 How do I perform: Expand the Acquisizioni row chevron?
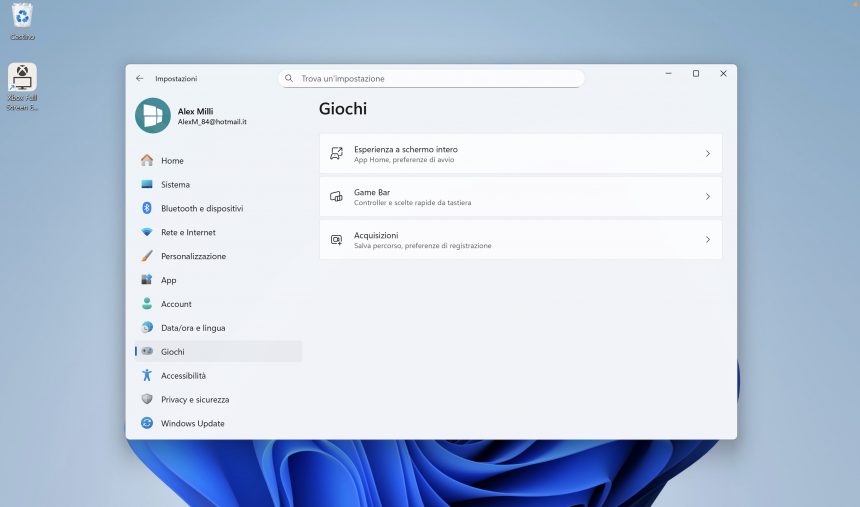[707, 240]
